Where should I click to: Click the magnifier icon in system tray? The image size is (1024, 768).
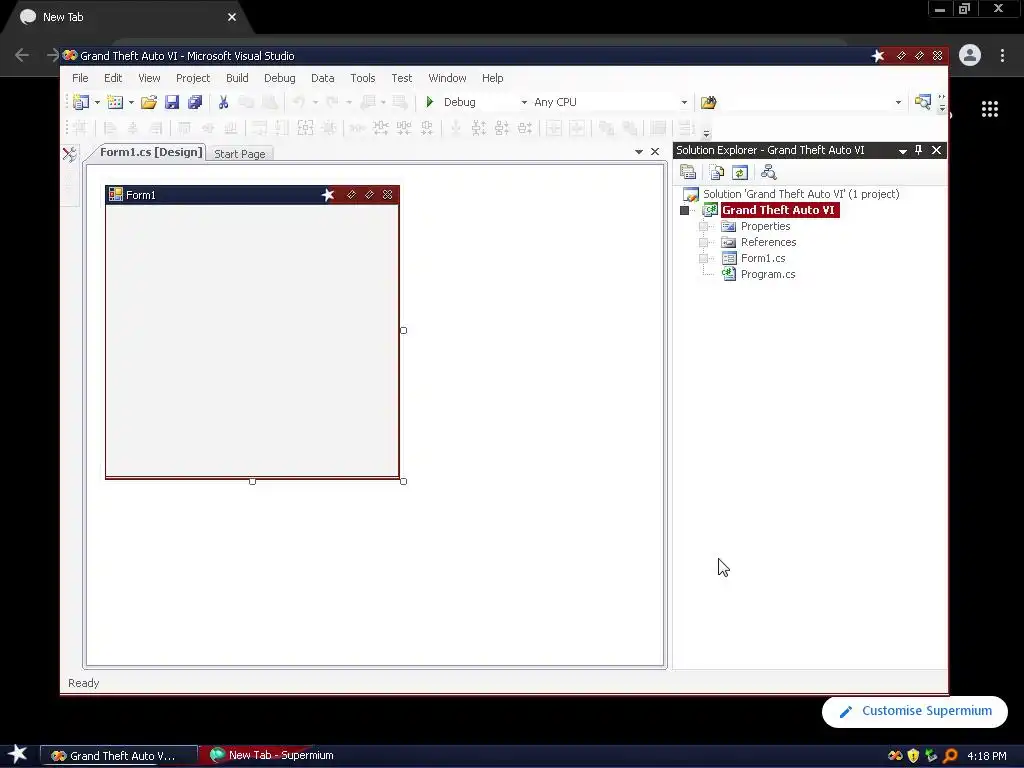(x=950, y=756)
